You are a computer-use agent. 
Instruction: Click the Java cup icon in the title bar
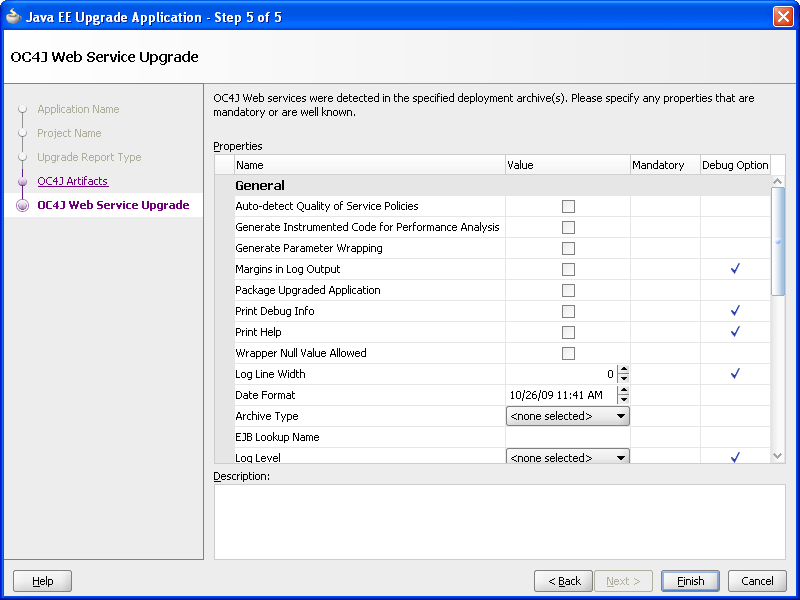13,17
